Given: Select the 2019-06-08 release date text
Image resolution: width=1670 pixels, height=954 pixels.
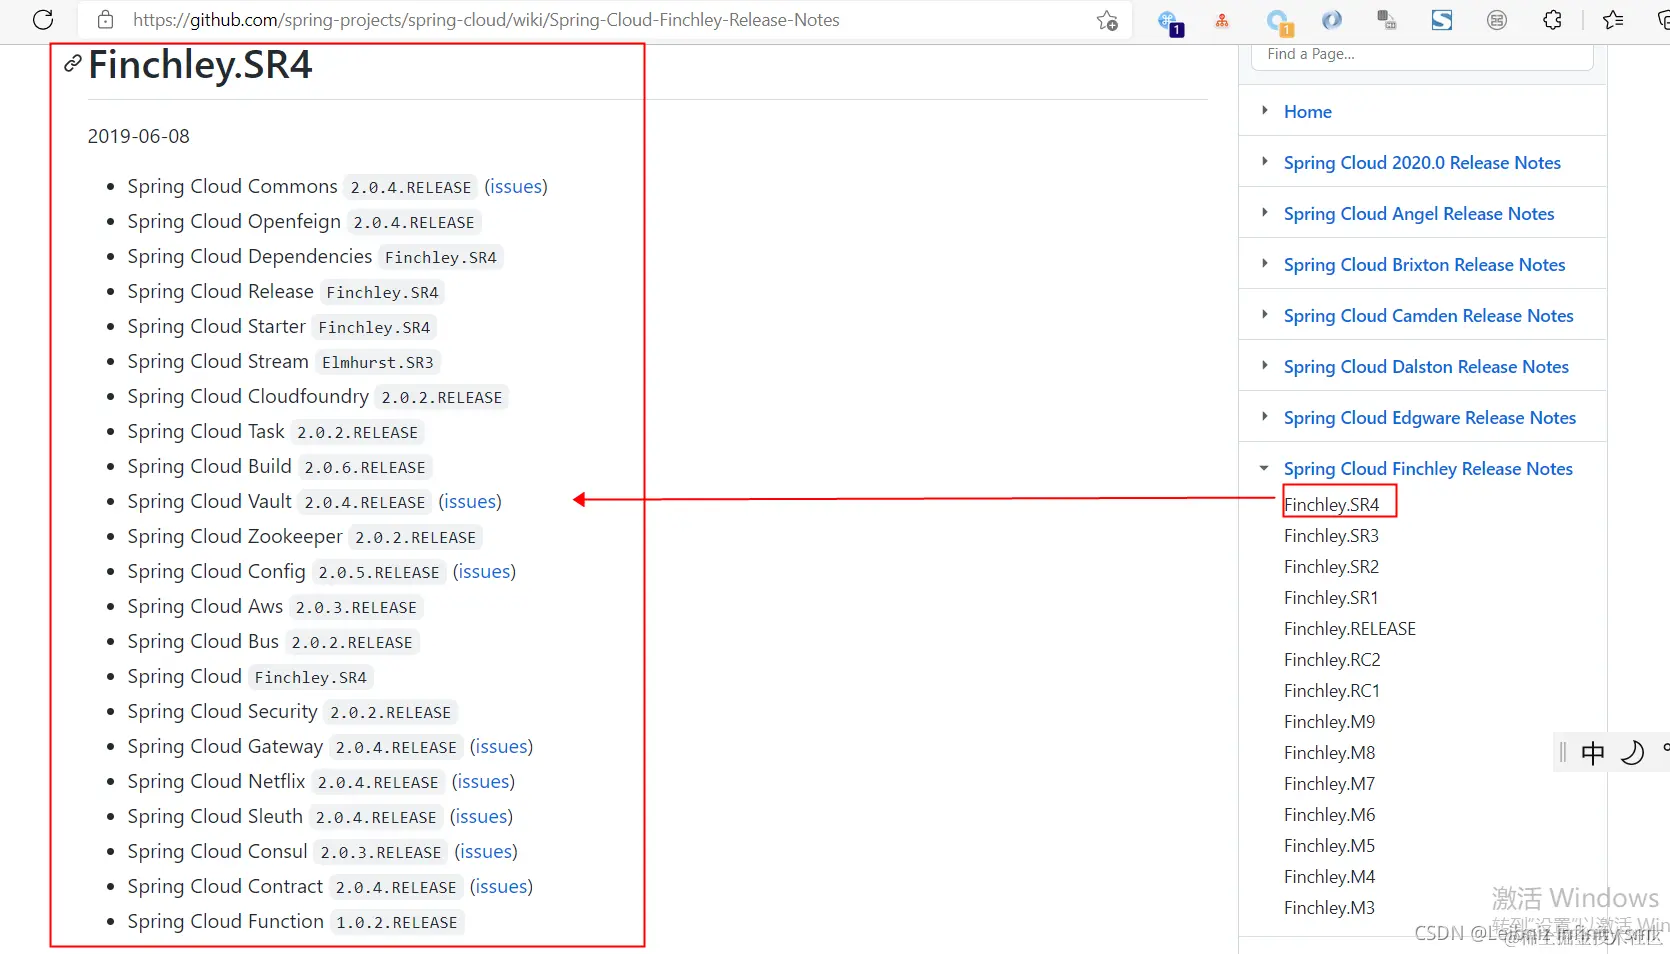Looking at the screenshot, I should click(x=139, y=136).
